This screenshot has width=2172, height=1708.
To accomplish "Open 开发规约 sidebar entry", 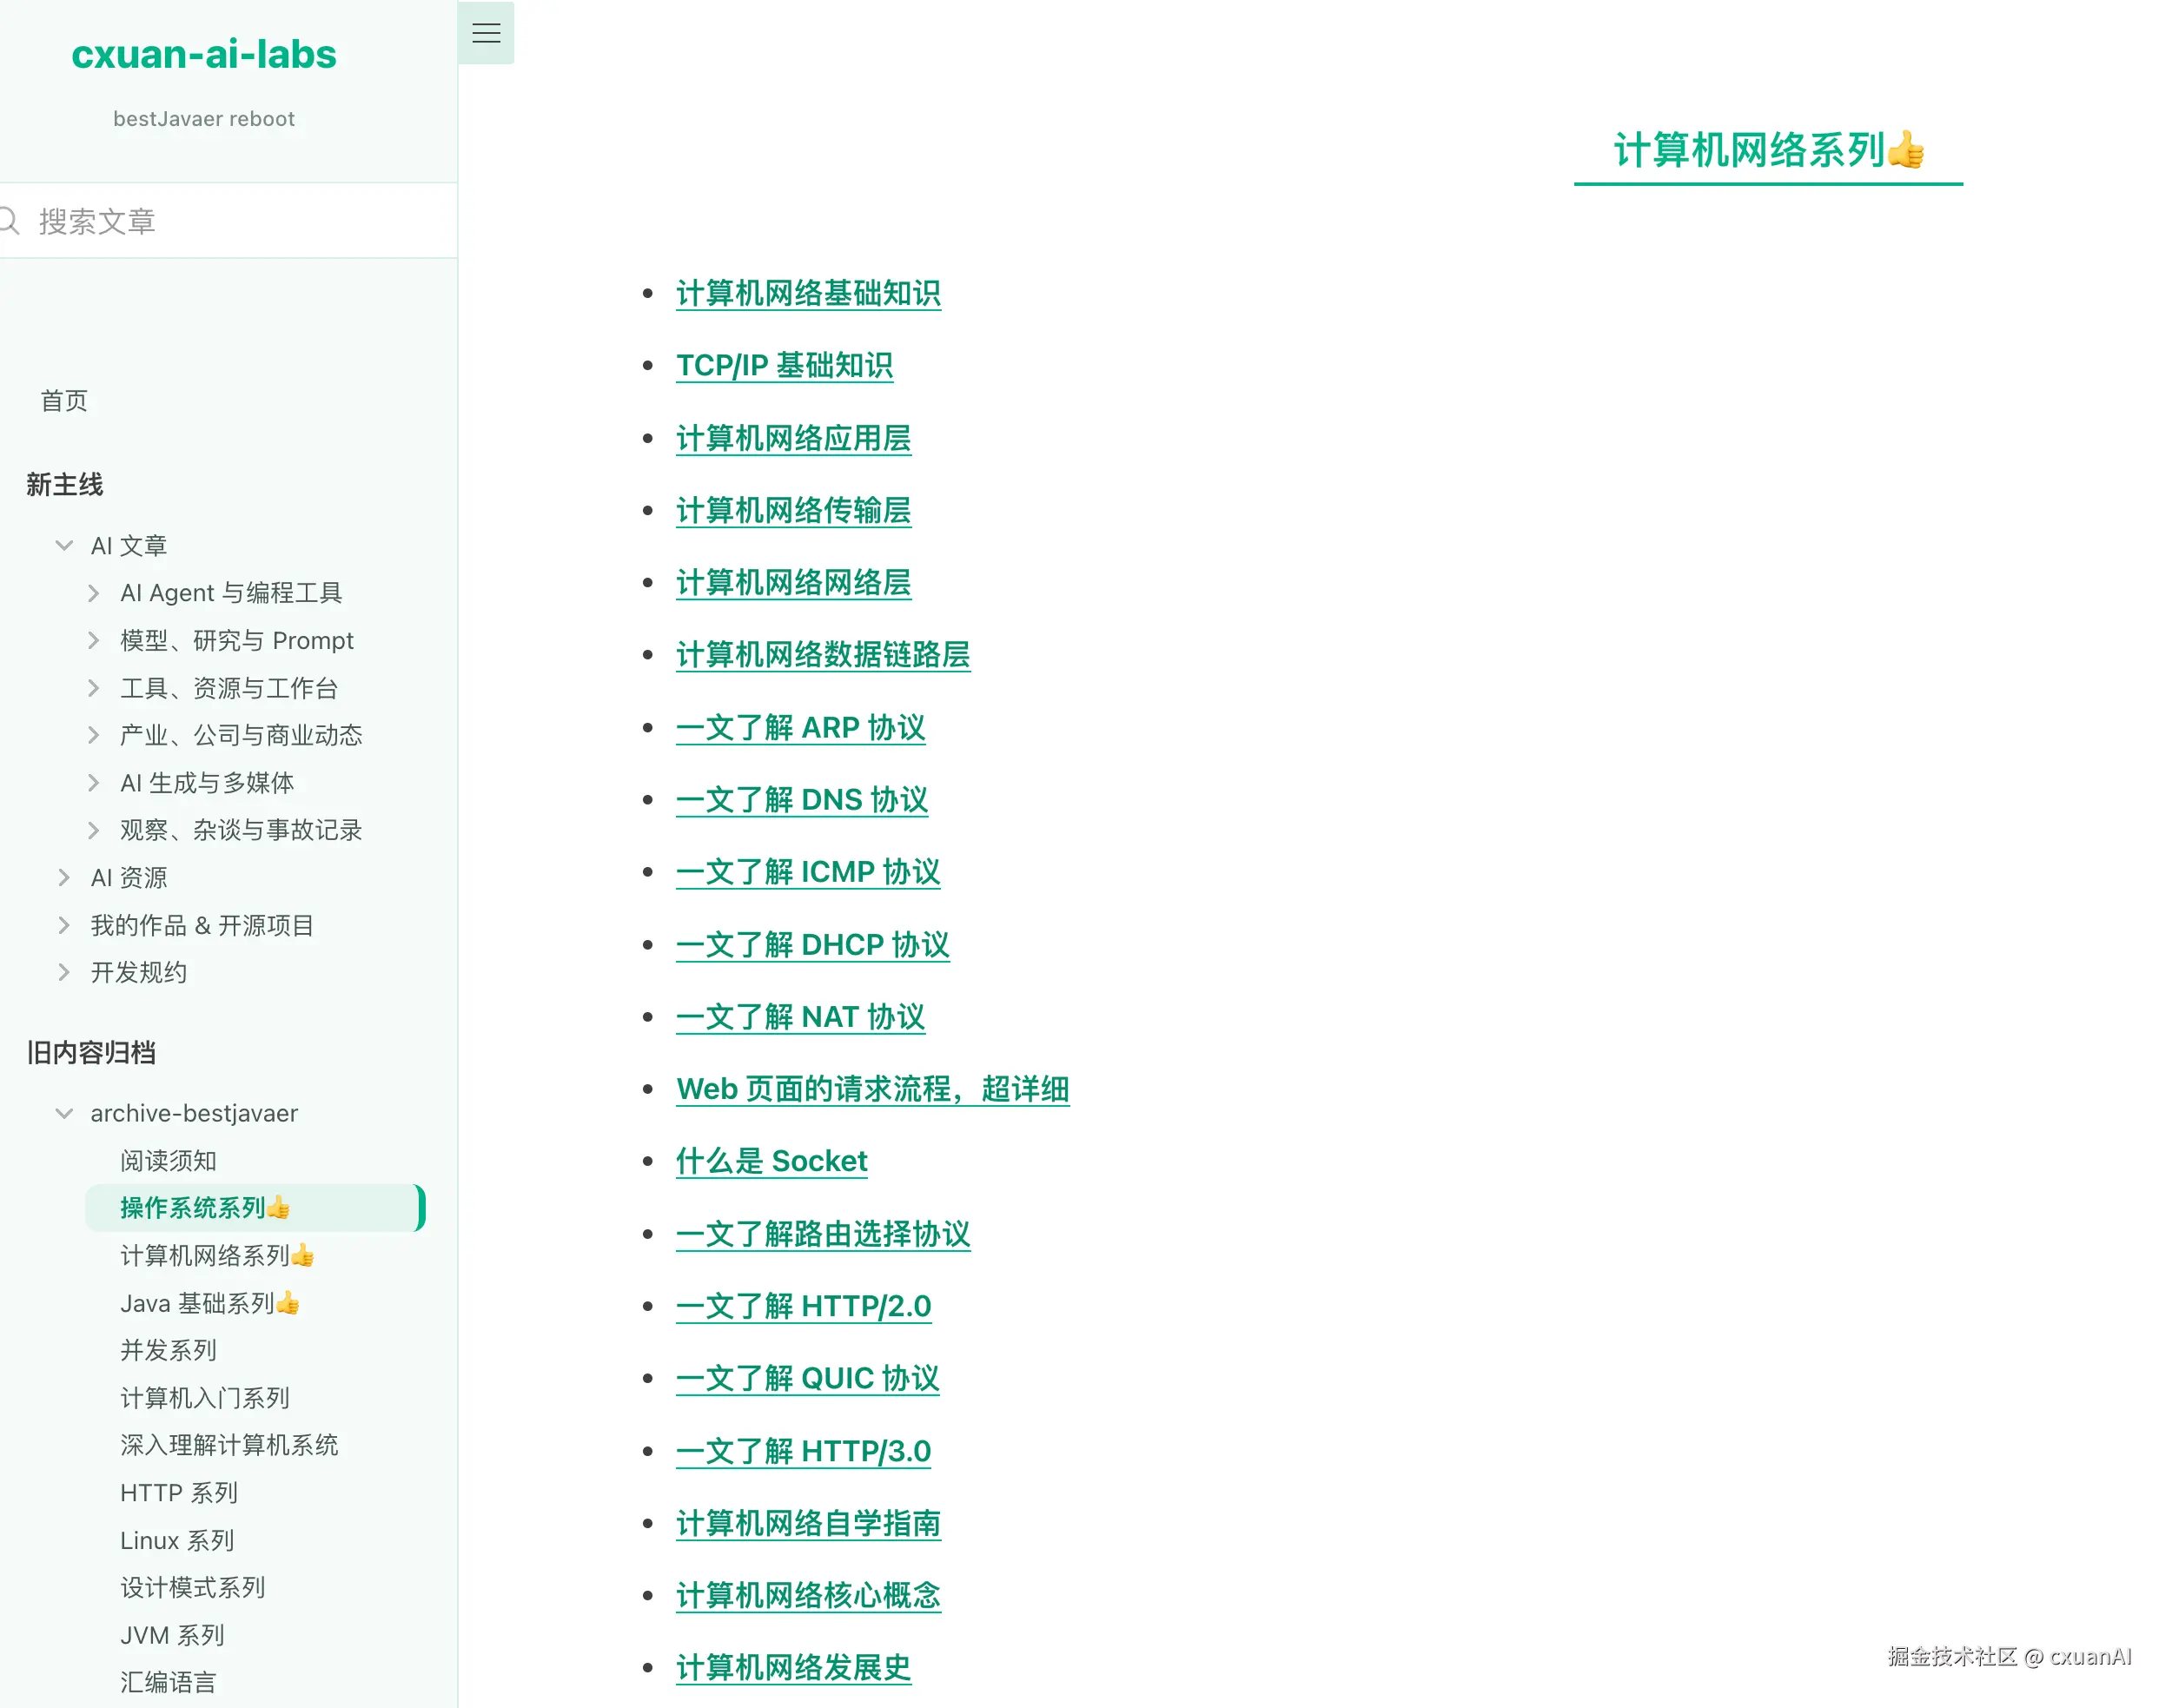I will (x=139, y=972).
